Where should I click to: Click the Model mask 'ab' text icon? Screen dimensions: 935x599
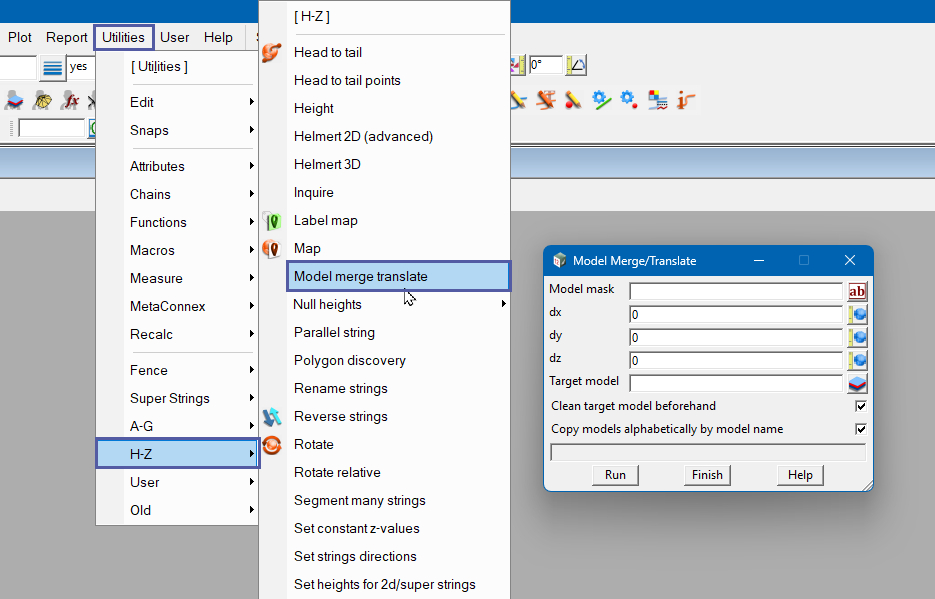tap(857, 291)
